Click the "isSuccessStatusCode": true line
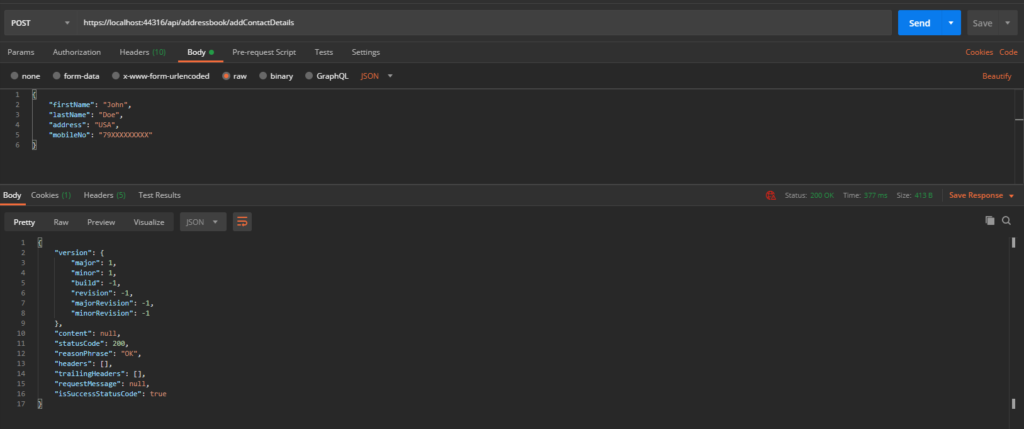1024x429 pixels. tap(110, 394)
